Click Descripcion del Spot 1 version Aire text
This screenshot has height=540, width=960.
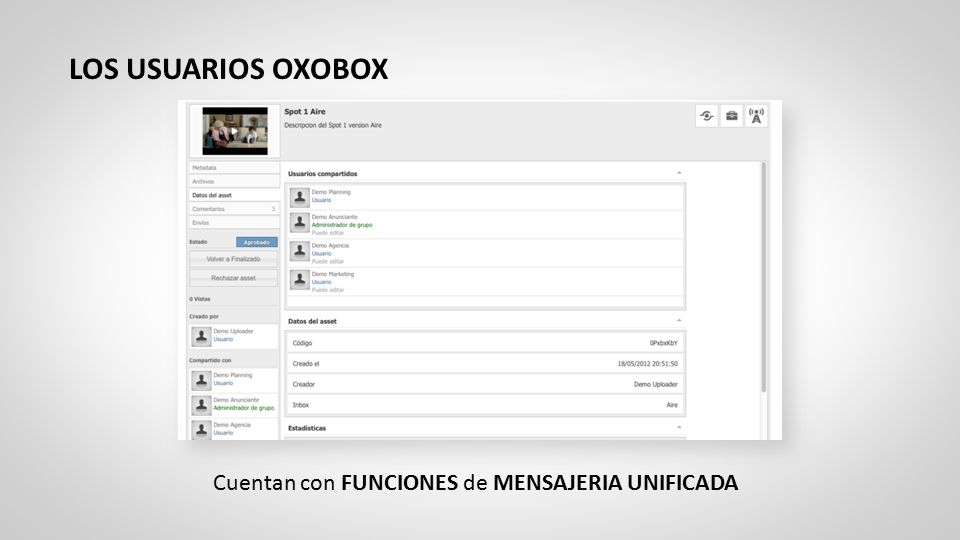coord(333,126)
